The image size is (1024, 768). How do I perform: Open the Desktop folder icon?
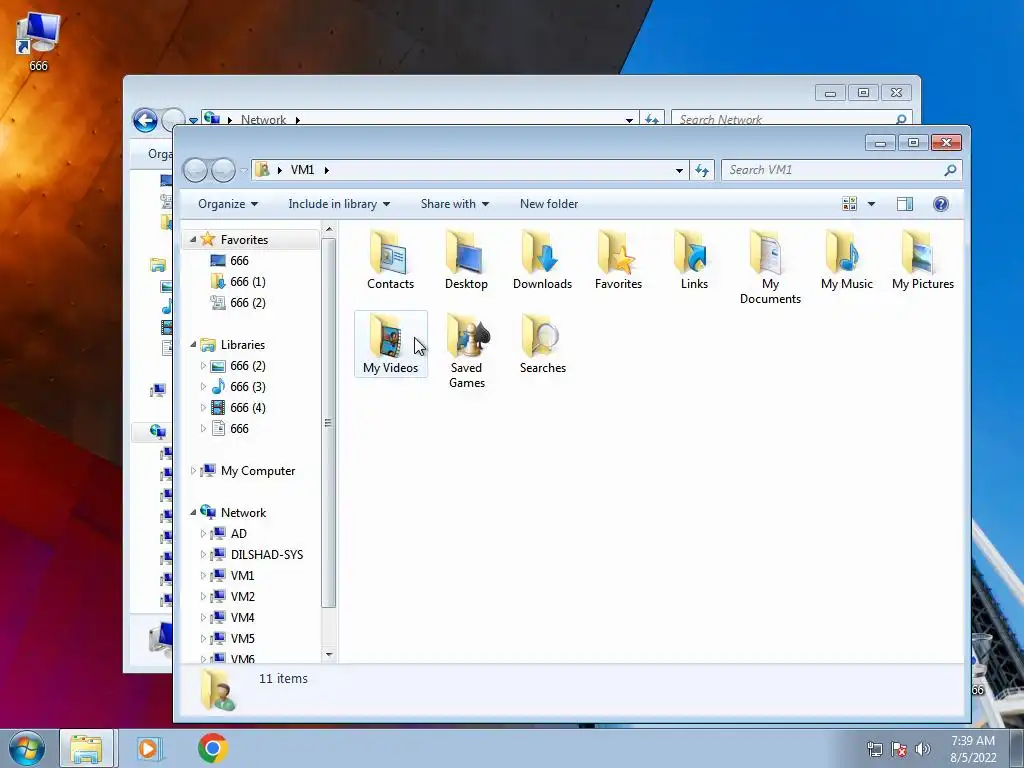coord(466,261)
